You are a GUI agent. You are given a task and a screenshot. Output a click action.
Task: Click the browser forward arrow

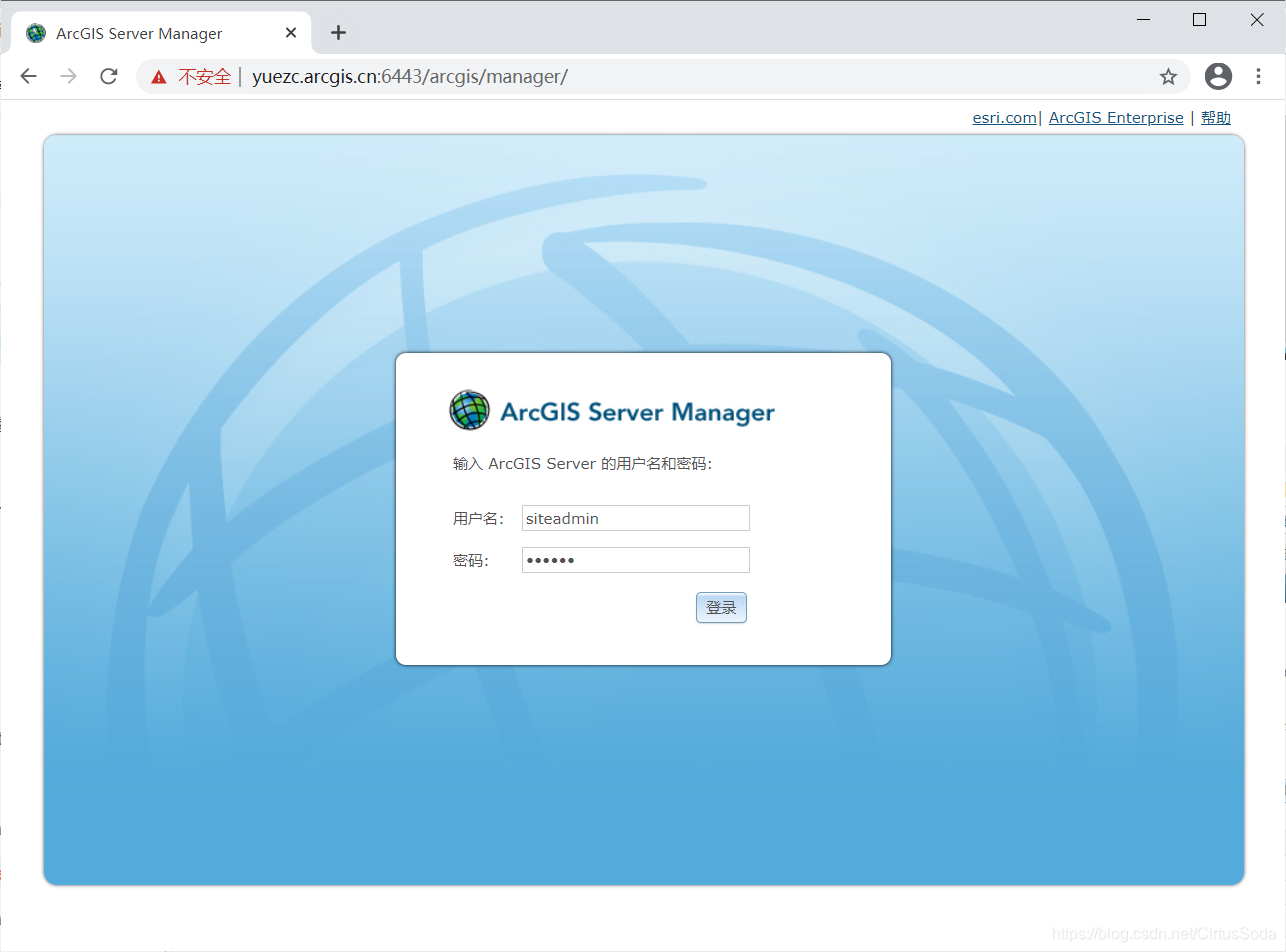click(68, 76)
